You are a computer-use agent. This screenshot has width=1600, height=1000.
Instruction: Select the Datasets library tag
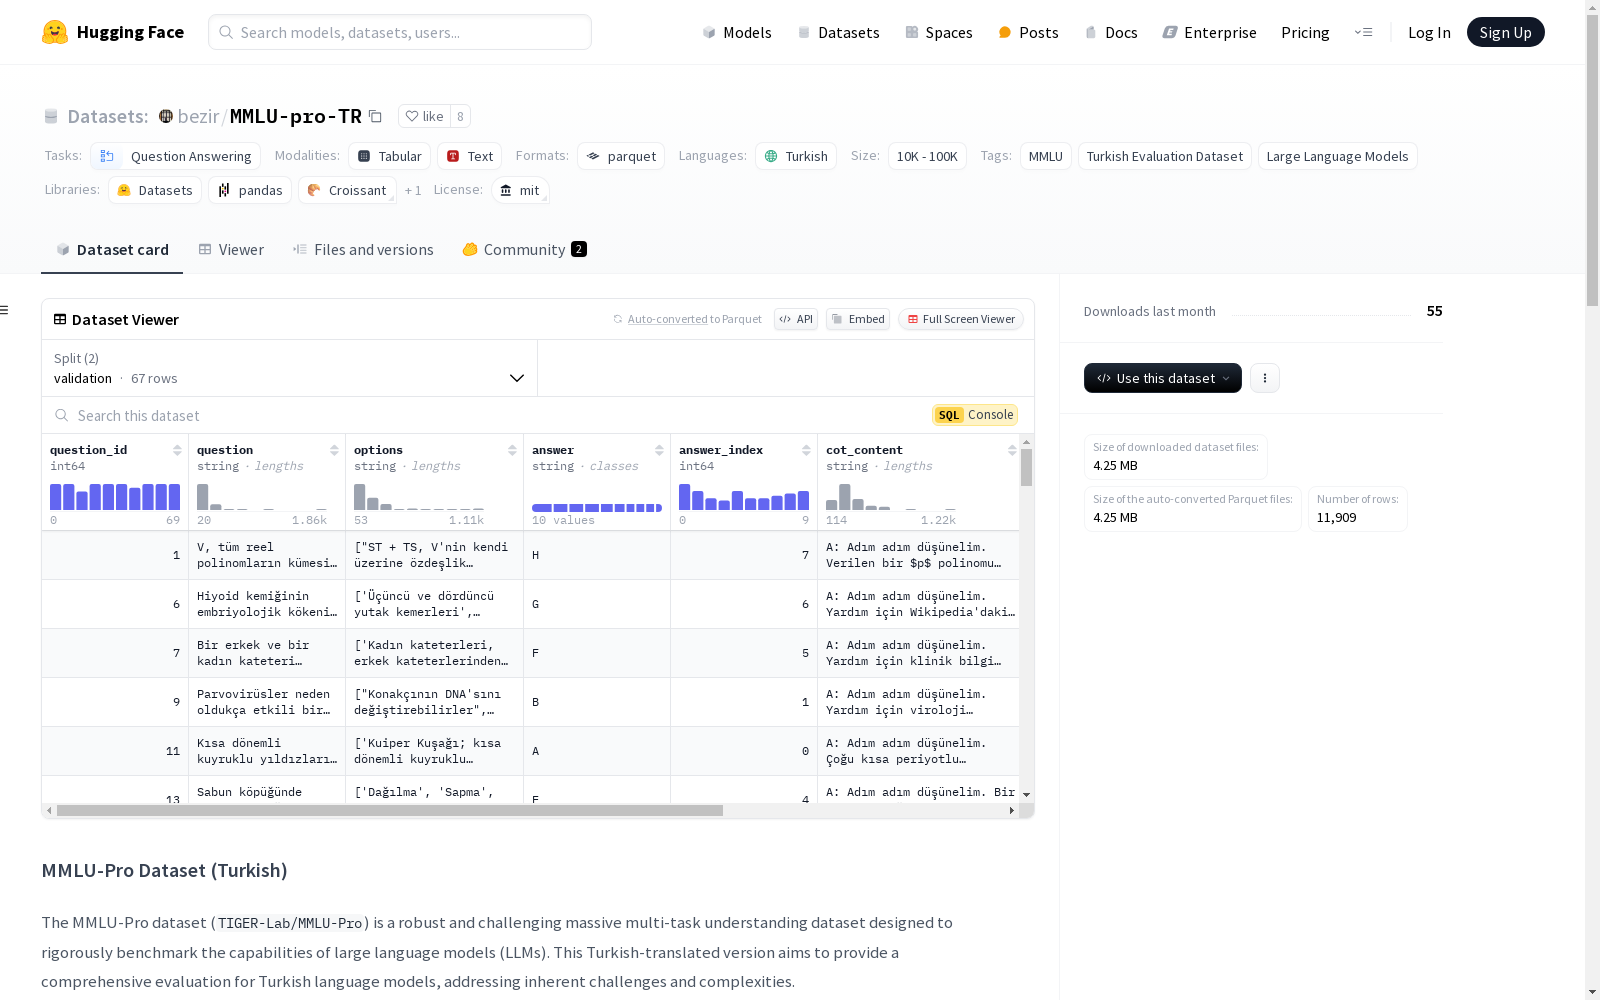coord(155,190)
